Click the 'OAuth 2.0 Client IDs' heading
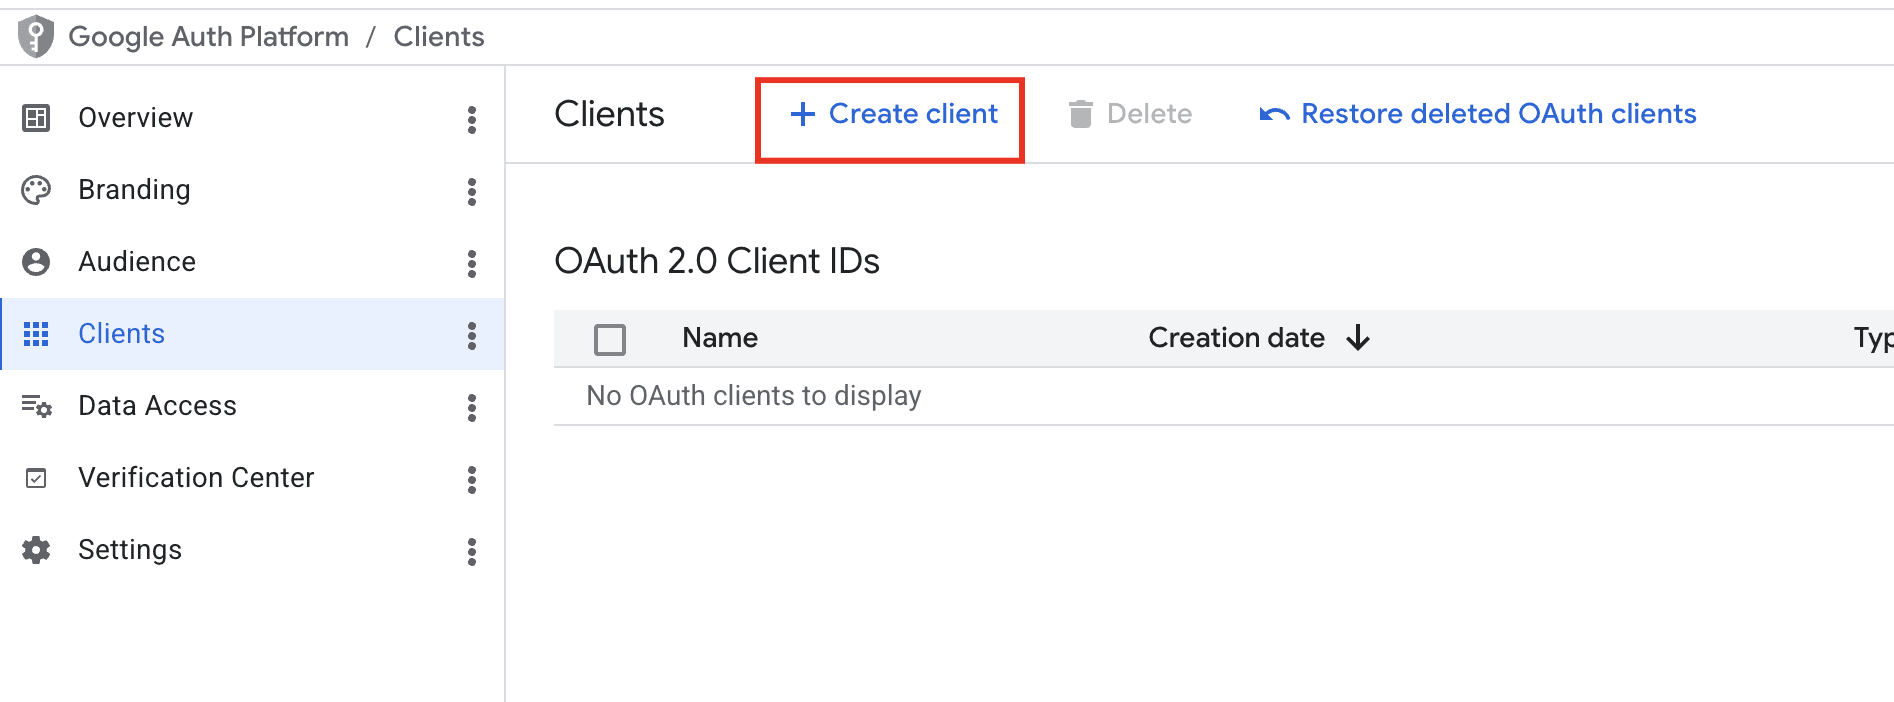The width and height of the screenshot is (1894, 702). [717, 261]
